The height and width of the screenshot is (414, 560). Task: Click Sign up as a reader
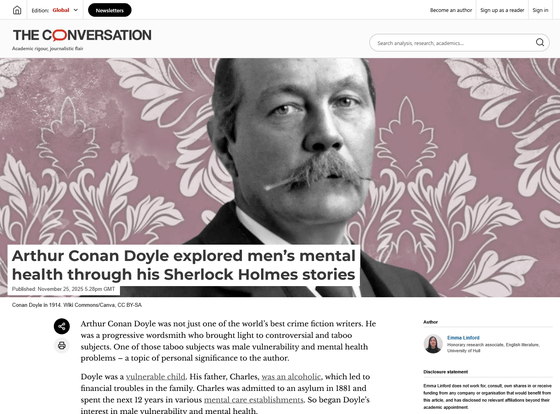click(502, 10)
